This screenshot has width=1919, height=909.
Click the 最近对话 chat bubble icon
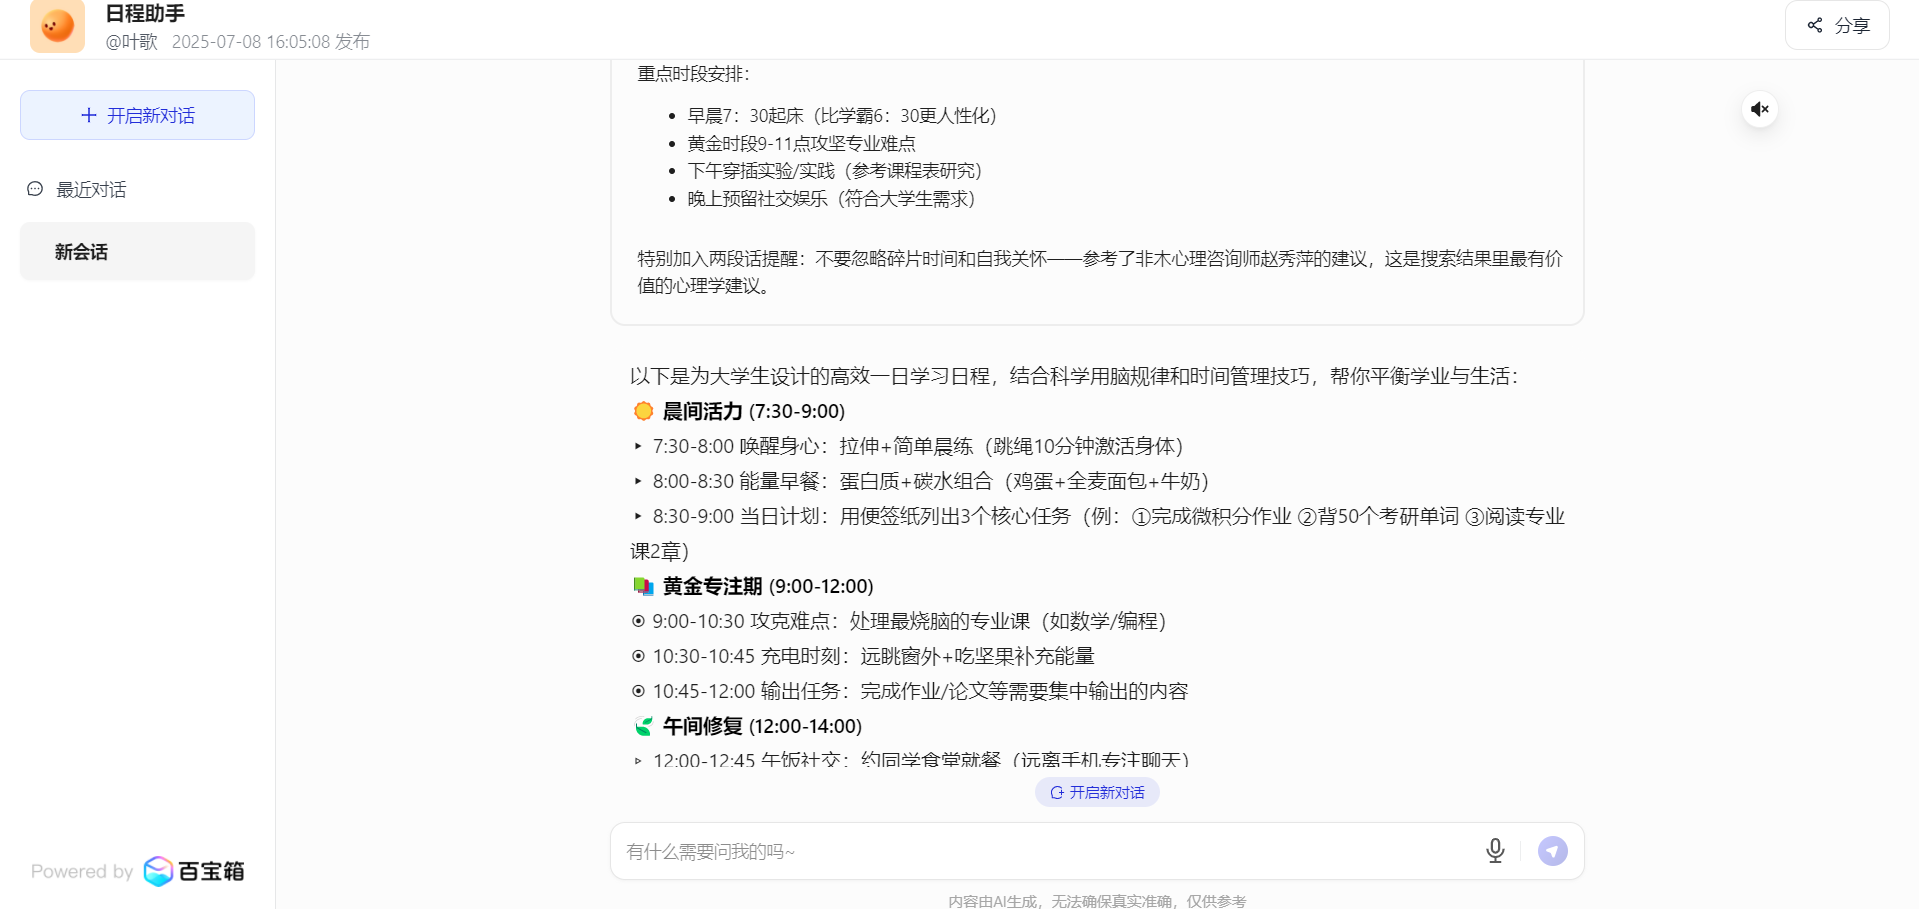pos(35,189)
